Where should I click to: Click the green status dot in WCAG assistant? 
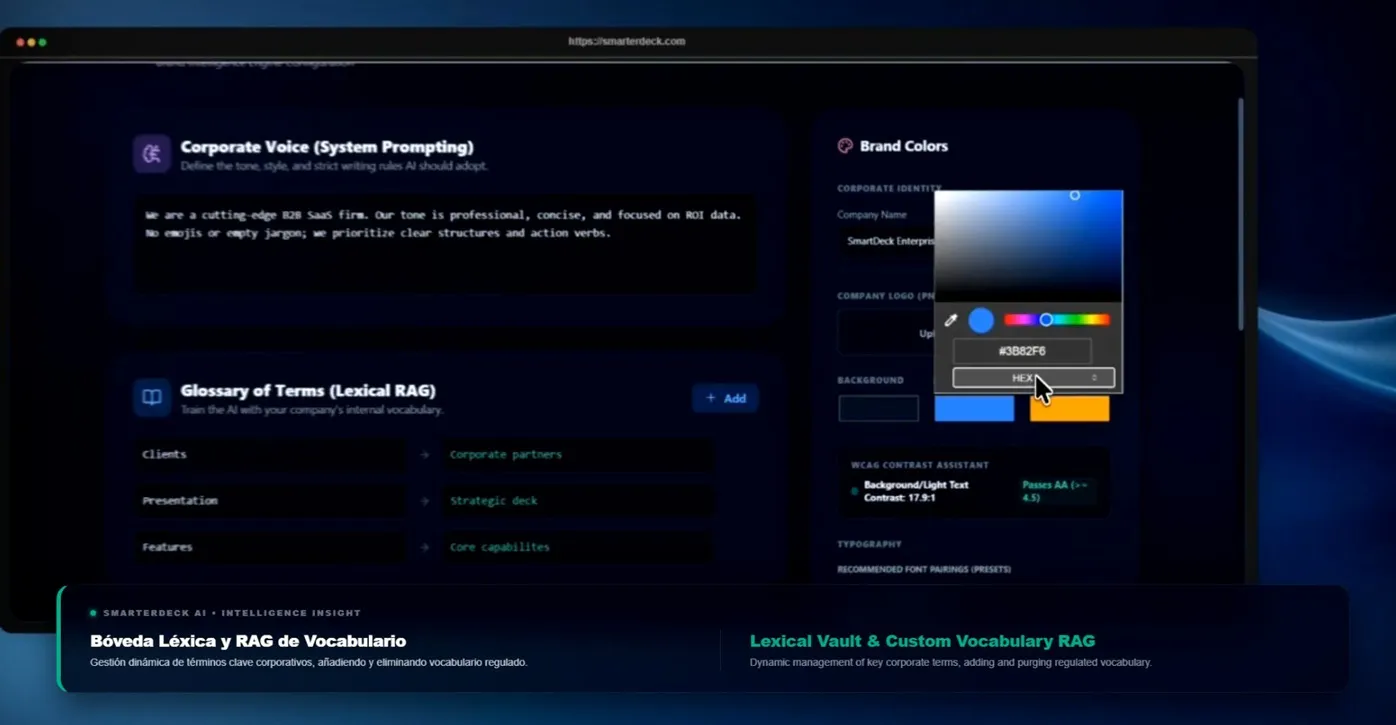(x=854, y=491)
